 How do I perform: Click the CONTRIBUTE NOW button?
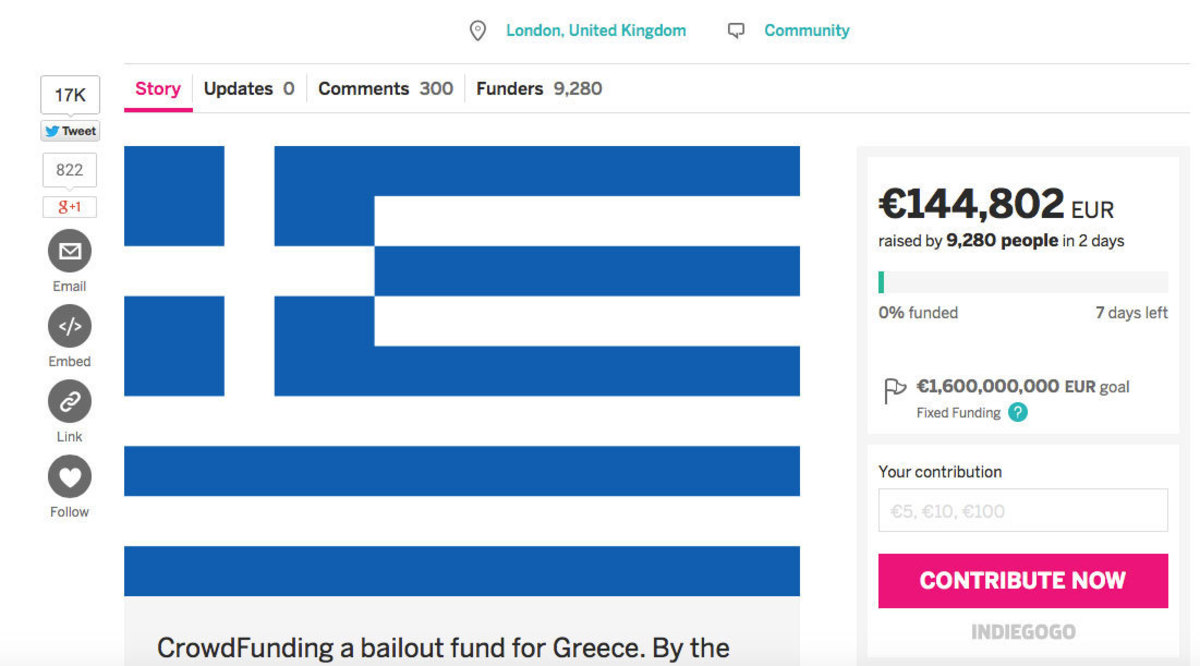(x=1023, y=581)
